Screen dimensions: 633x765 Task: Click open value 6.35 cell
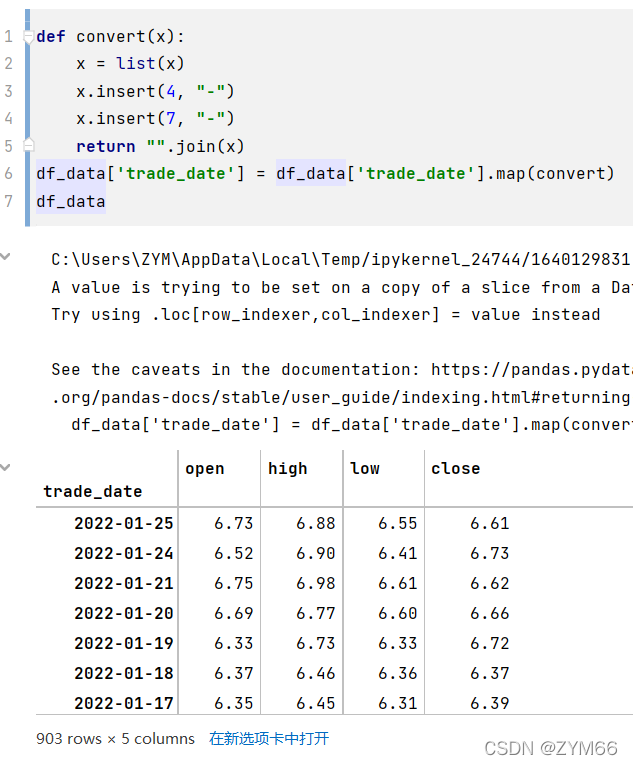click(x=233, y=703)
